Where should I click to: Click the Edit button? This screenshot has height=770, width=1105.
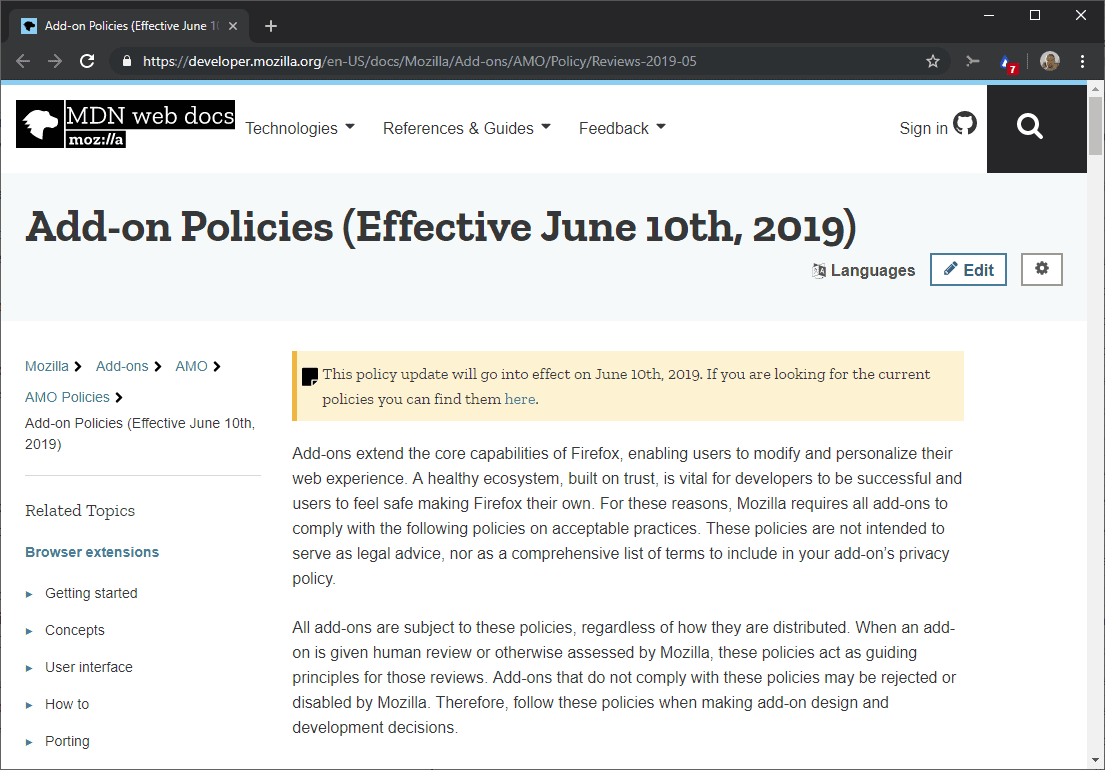[x=968, y=269]
